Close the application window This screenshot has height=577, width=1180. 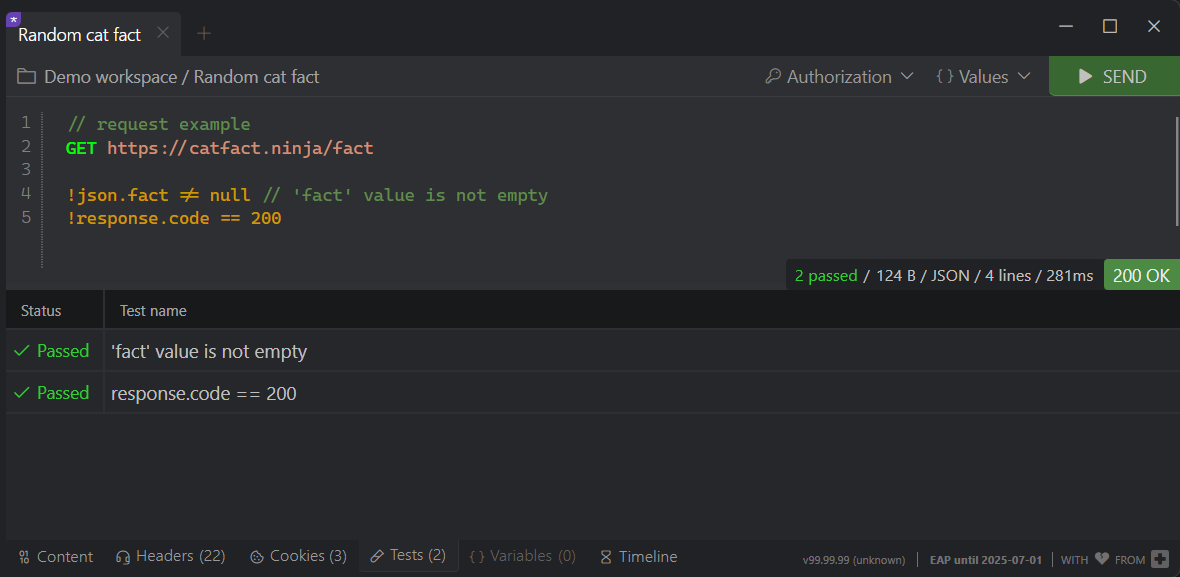point(1154,26)
